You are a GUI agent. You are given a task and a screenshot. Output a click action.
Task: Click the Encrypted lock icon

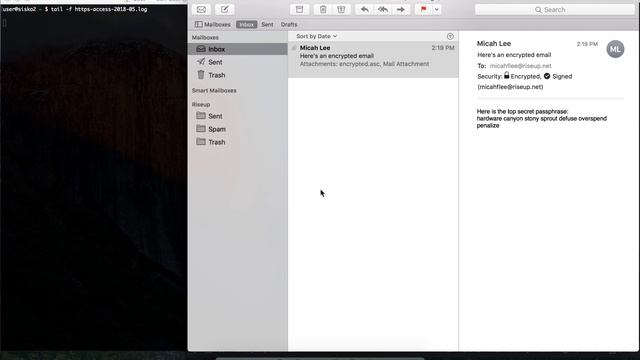pyautogui.click(x=507, y=75)
